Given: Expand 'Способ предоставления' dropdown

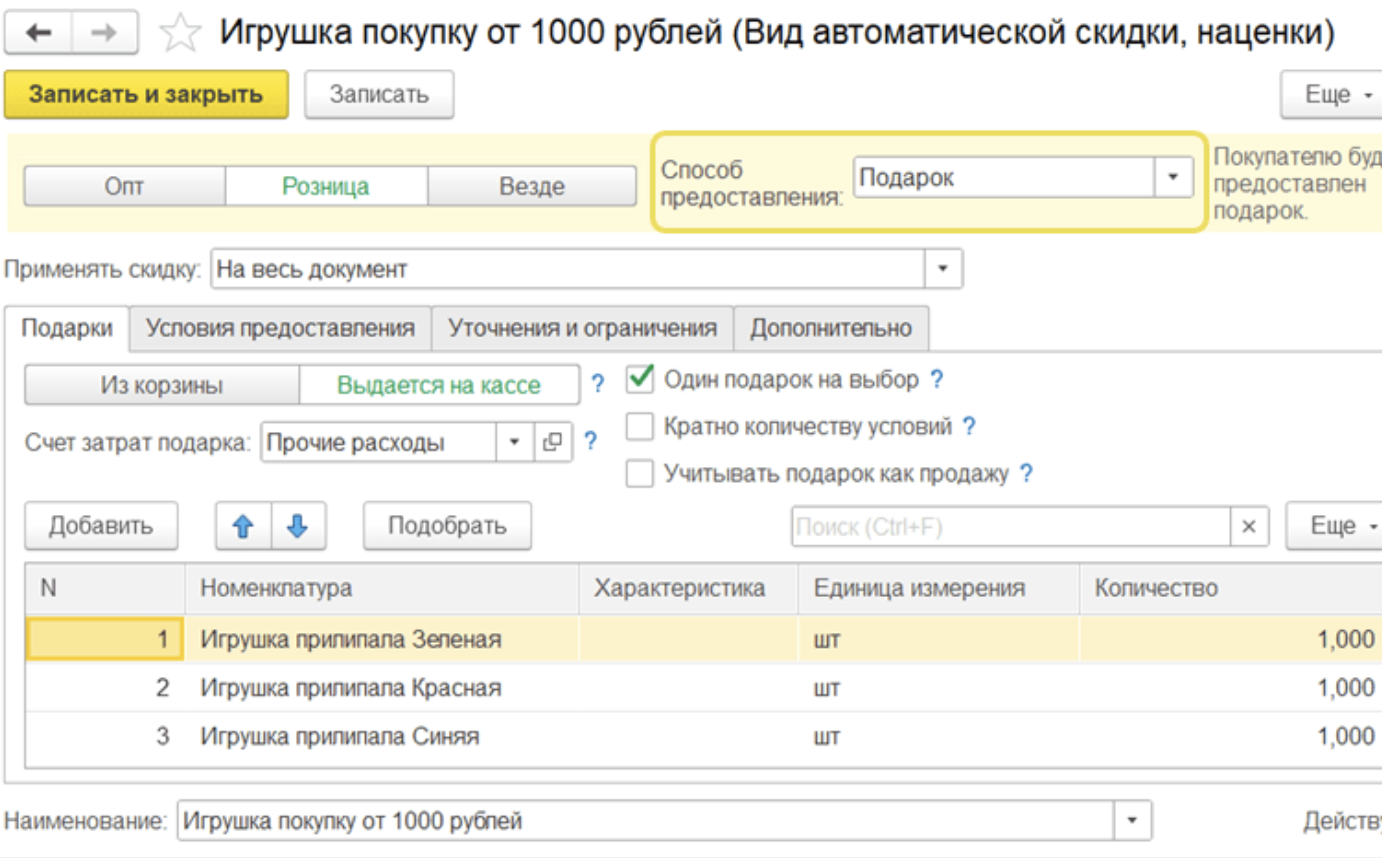Looking at the screenshot, I should 1173,178.
